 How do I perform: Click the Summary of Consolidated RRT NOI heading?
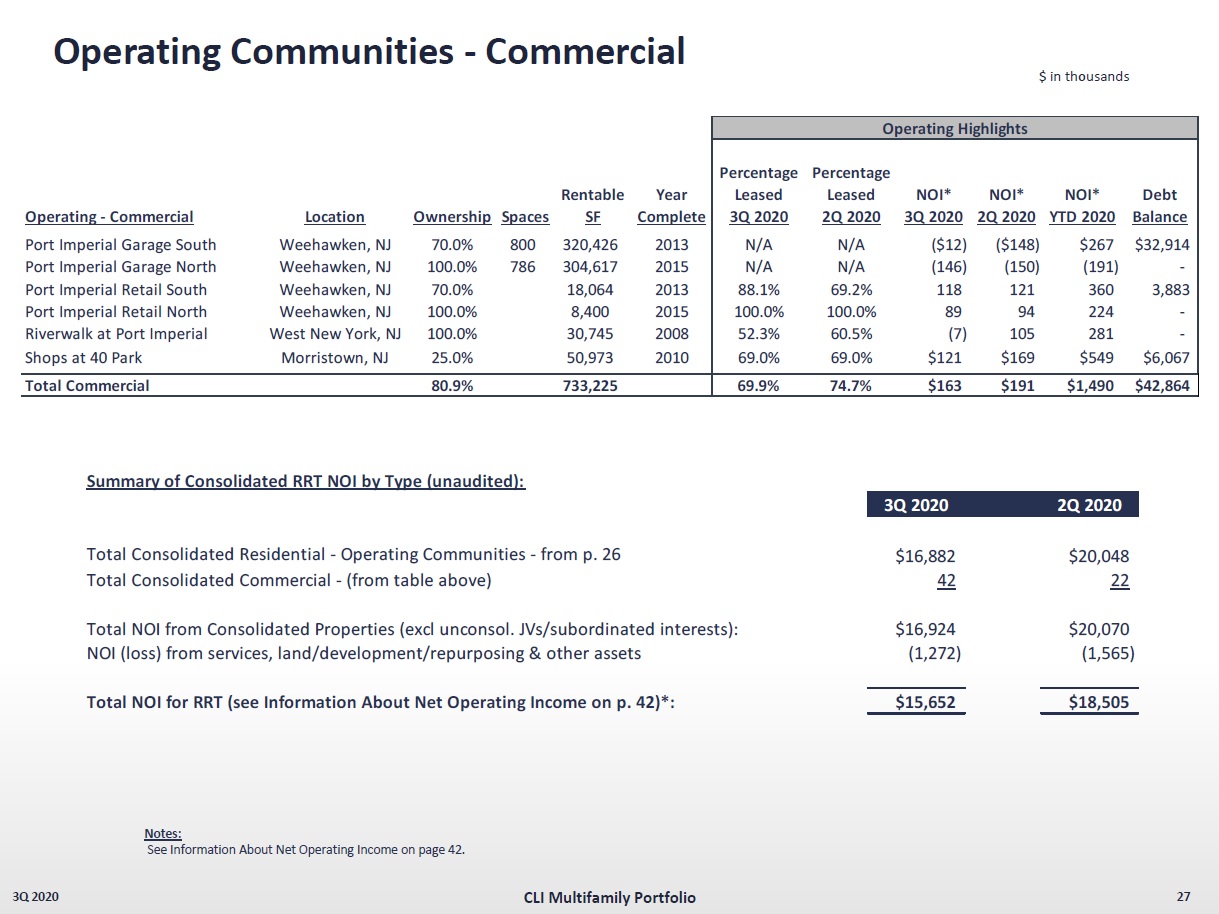306,482
